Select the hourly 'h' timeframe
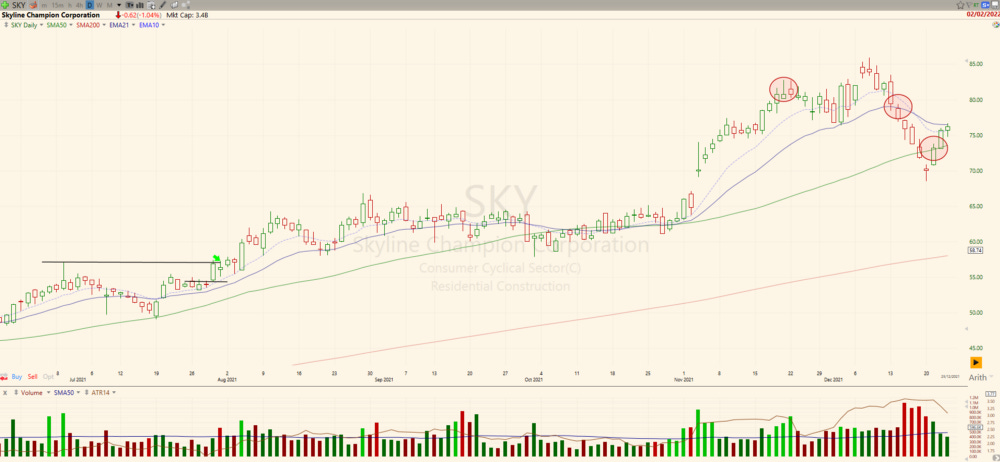This screenshot has width=1000, height=462. (x=70, y=5)
